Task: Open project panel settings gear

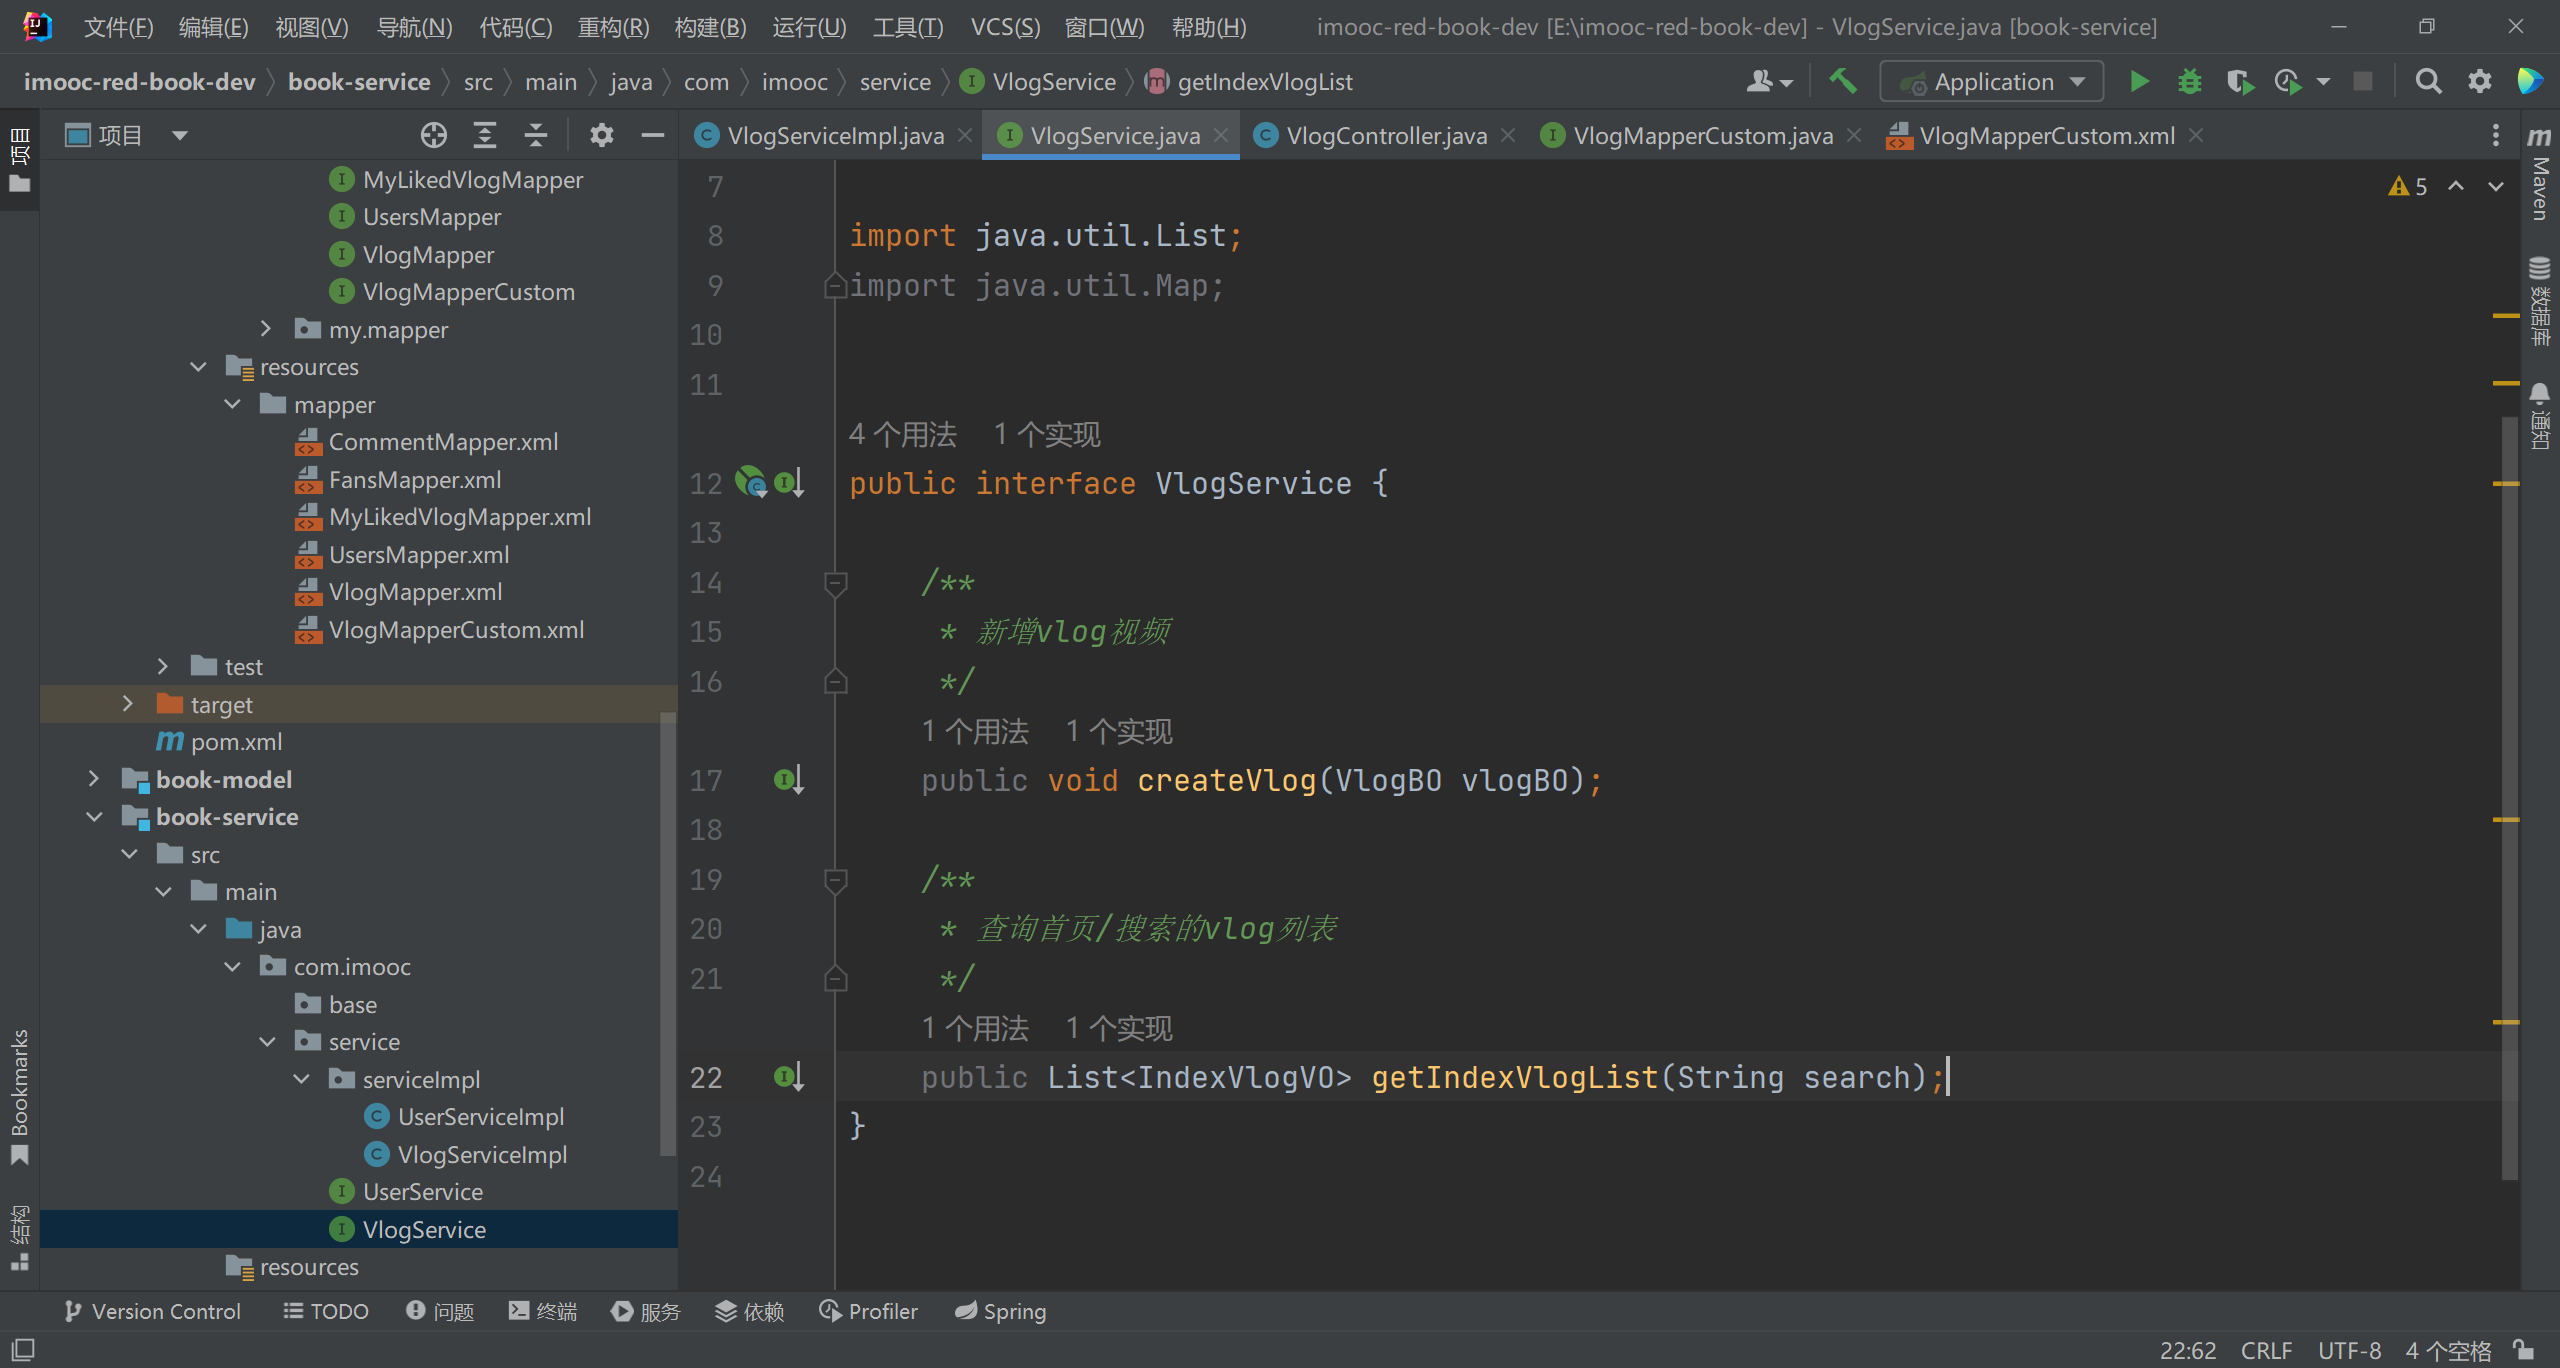Action: [601, 135]
